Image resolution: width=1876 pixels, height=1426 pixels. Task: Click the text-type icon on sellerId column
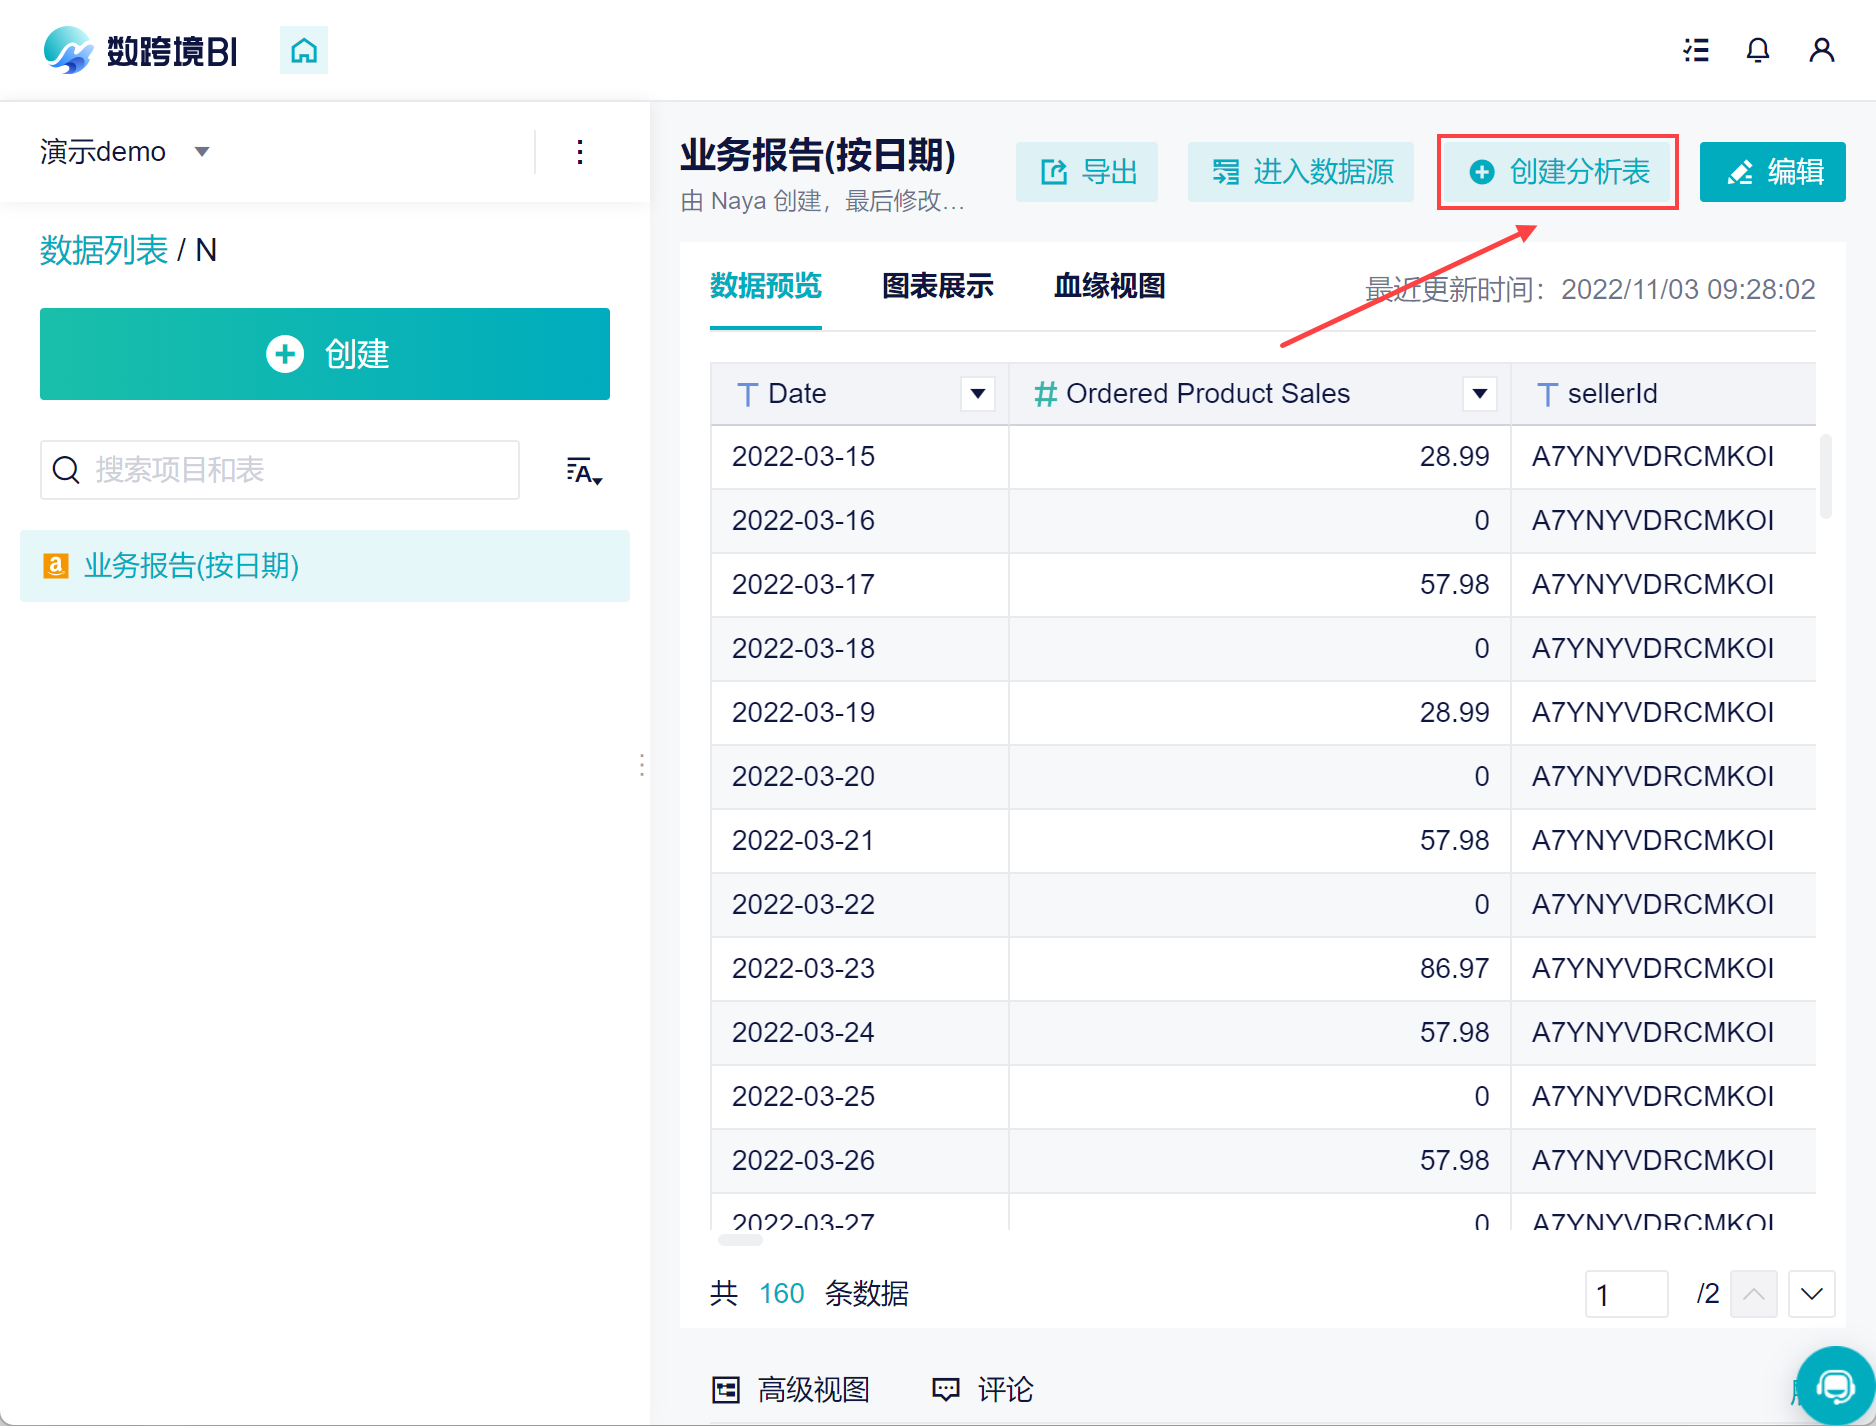(x=1547, y=394)
